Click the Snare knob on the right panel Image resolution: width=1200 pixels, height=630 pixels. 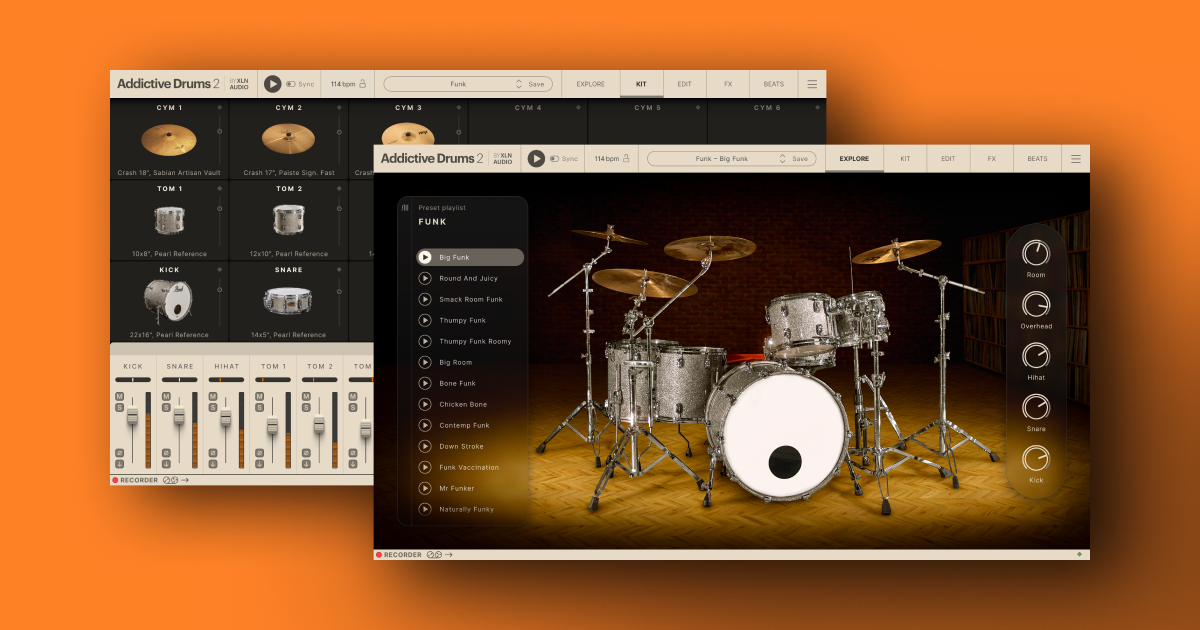[x=1036, y=407]
